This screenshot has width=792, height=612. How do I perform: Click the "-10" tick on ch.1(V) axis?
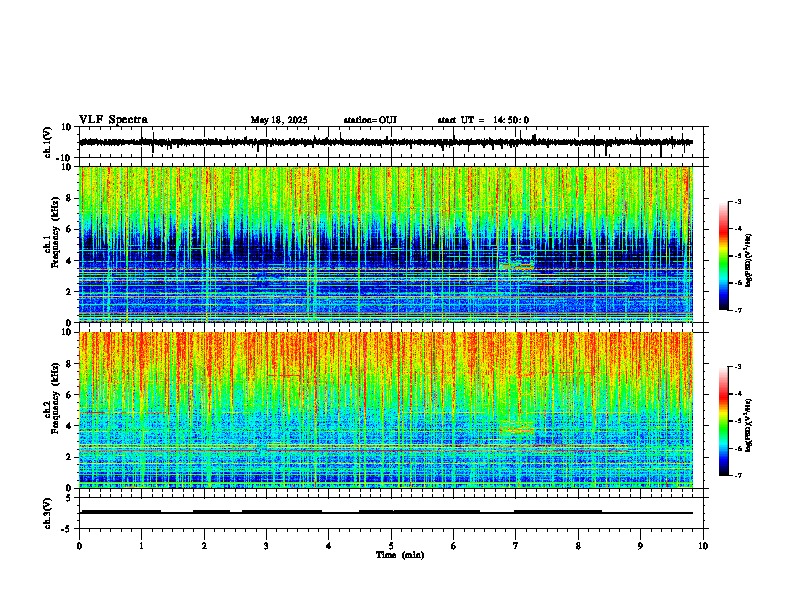tap(65, 158)
